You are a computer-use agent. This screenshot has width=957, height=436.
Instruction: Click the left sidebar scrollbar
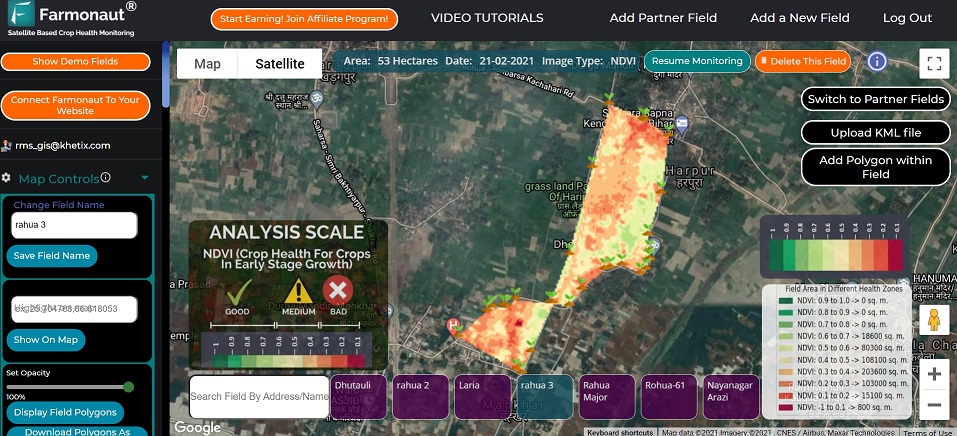click(165, 74)
